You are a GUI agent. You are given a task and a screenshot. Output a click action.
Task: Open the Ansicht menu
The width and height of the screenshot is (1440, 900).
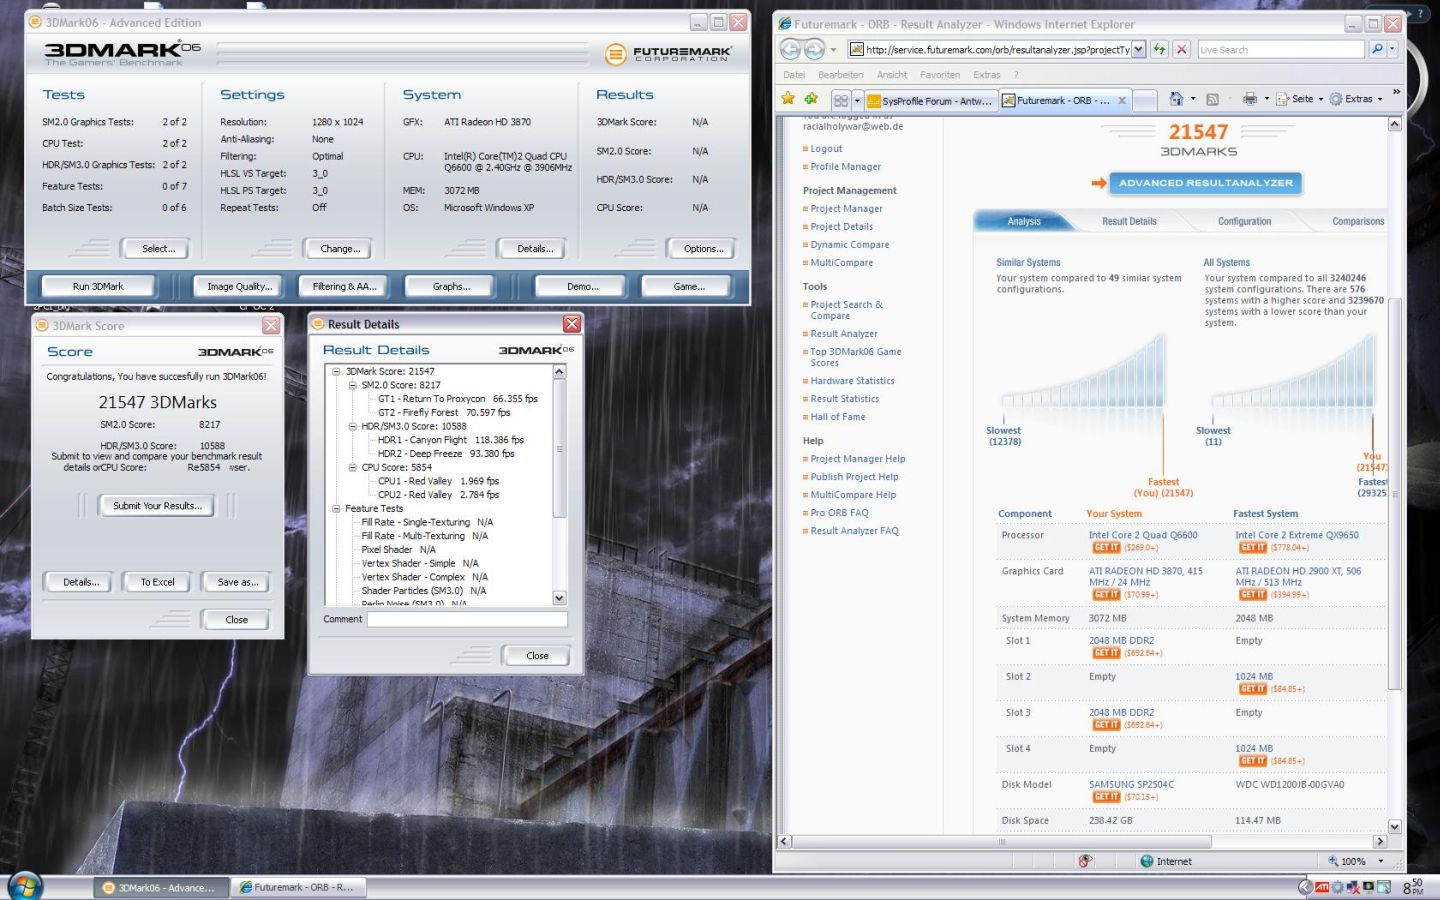[x=892, y=75]
